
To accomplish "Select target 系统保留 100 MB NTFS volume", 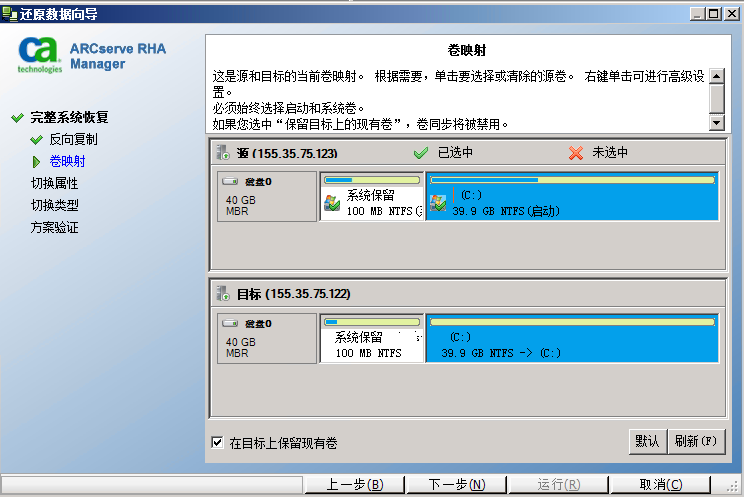I will click(372, 338).
